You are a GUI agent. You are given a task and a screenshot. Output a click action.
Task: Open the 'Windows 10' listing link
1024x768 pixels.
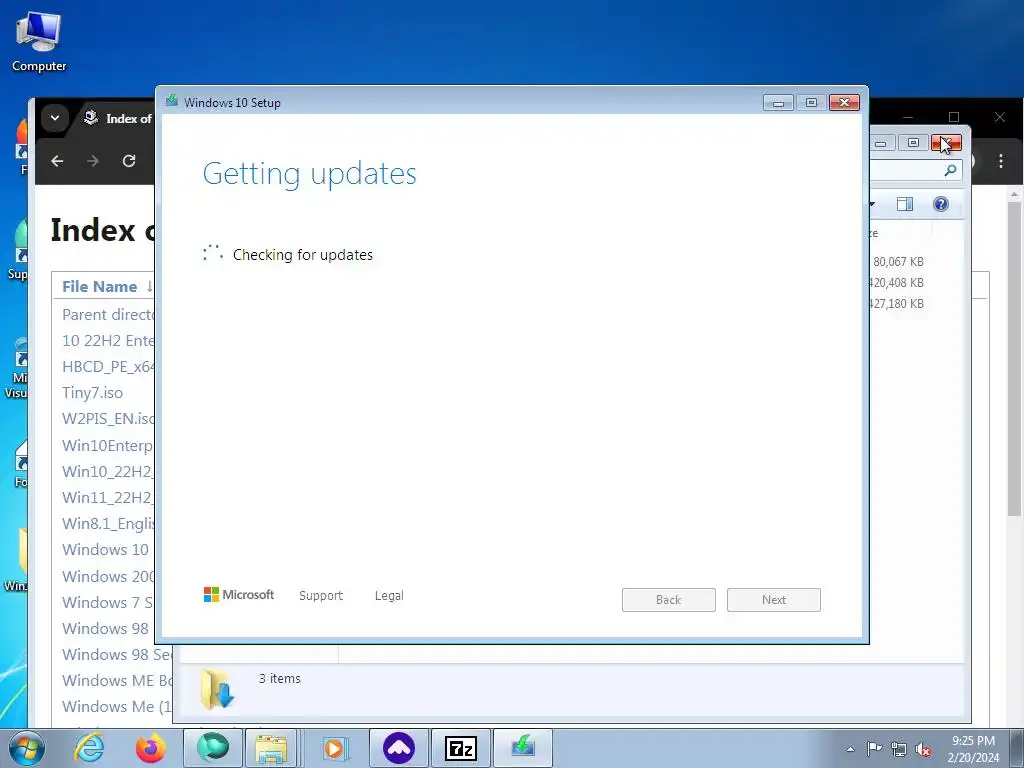pyautogui.click(x=105, y=550)
